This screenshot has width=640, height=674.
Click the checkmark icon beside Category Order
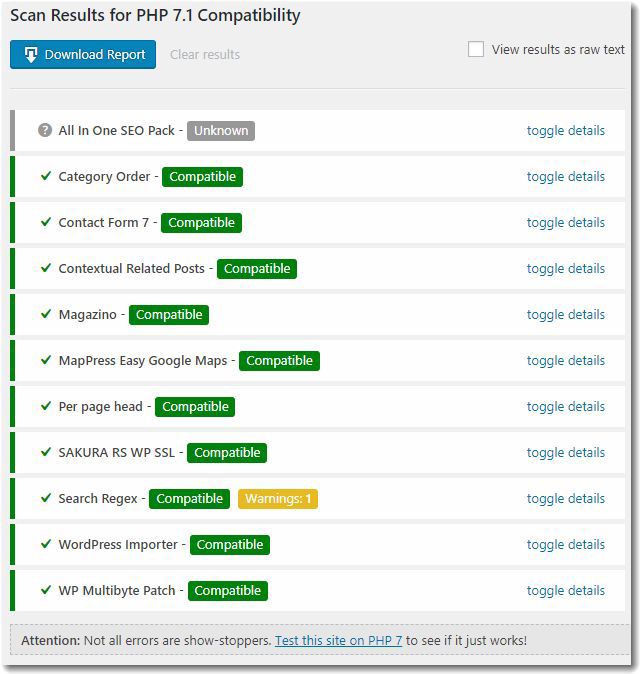(46, 176)
